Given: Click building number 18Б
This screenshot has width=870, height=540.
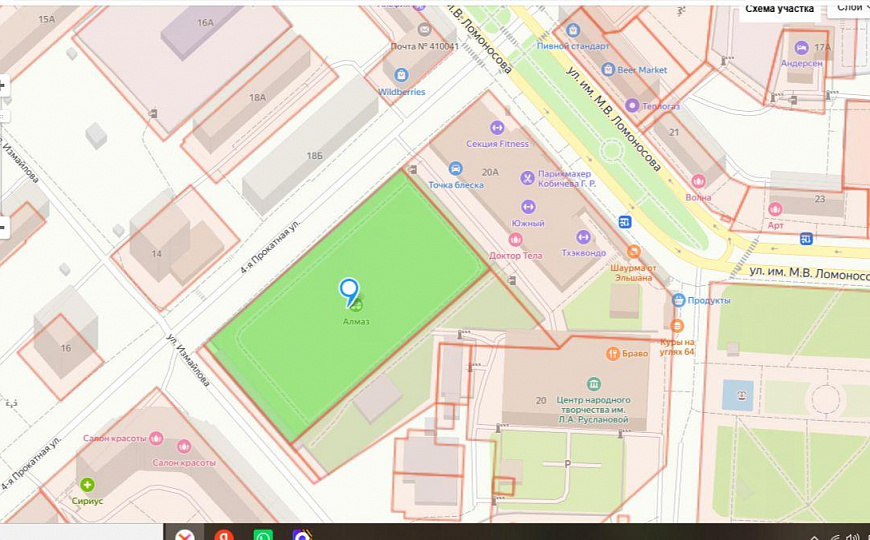Looking at the screenshot, I should 315,156.
